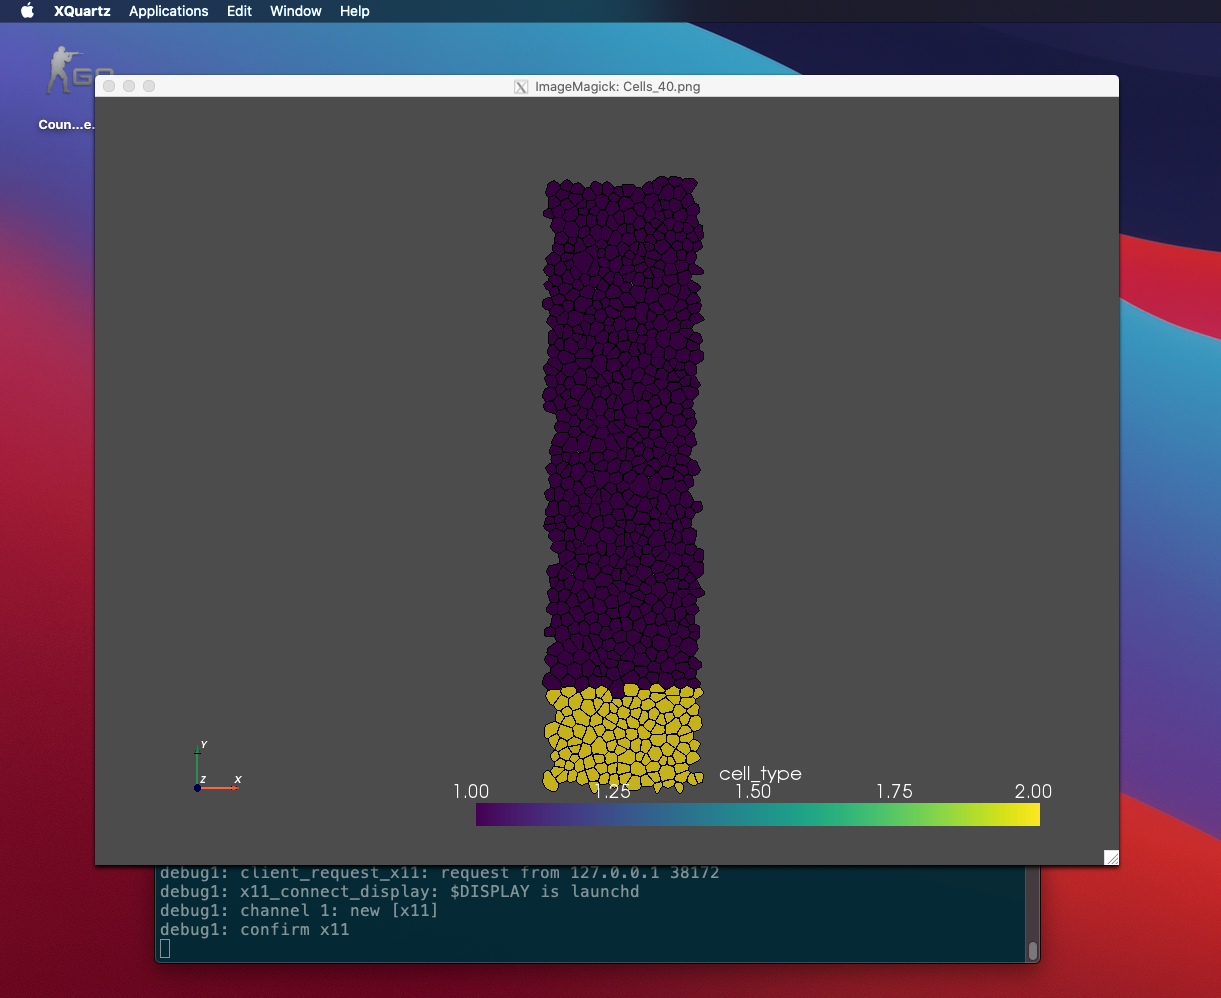
Task: Select the Counter-Strike desktop shortcut icon
Action: tap(67, 75)
